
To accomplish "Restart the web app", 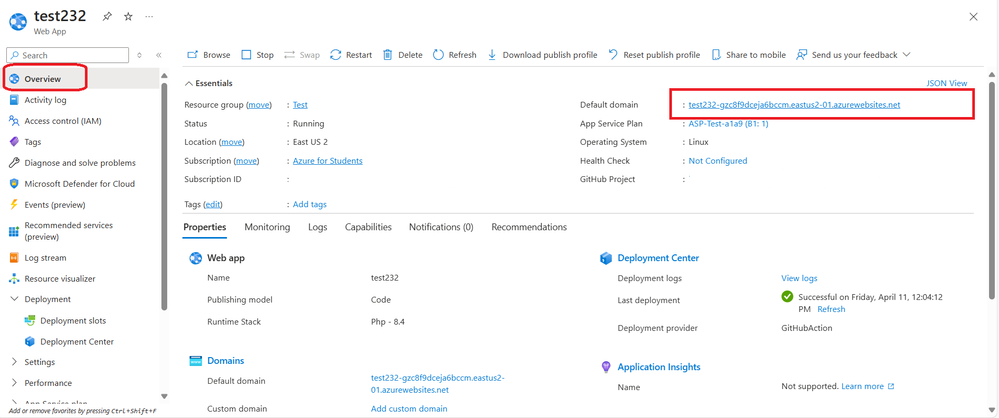I will point(351,55).
